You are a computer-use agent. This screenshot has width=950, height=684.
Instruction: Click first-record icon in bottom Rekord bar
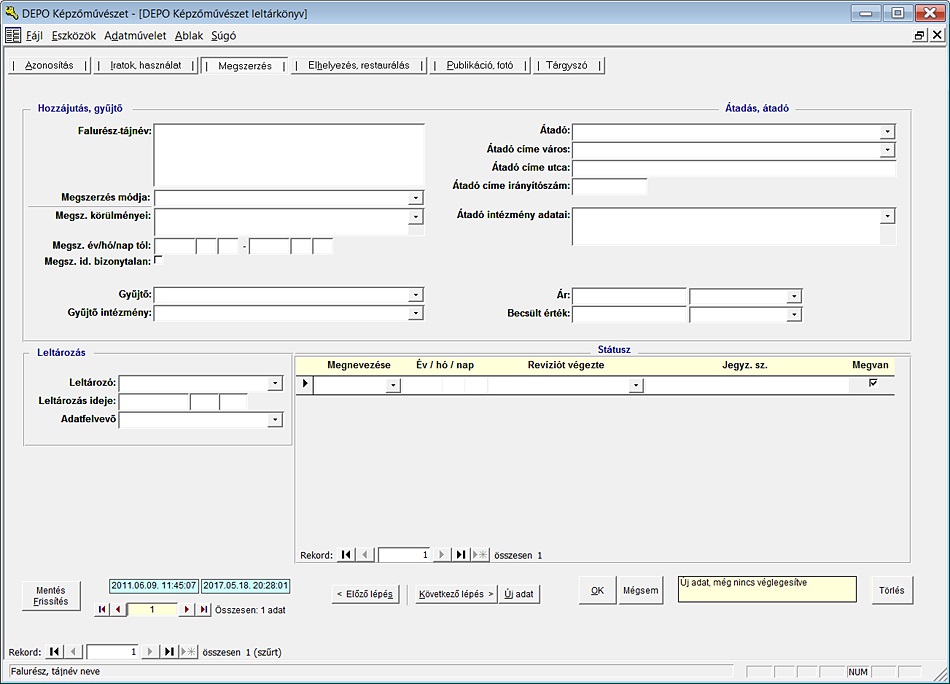(x=55, y=652)
